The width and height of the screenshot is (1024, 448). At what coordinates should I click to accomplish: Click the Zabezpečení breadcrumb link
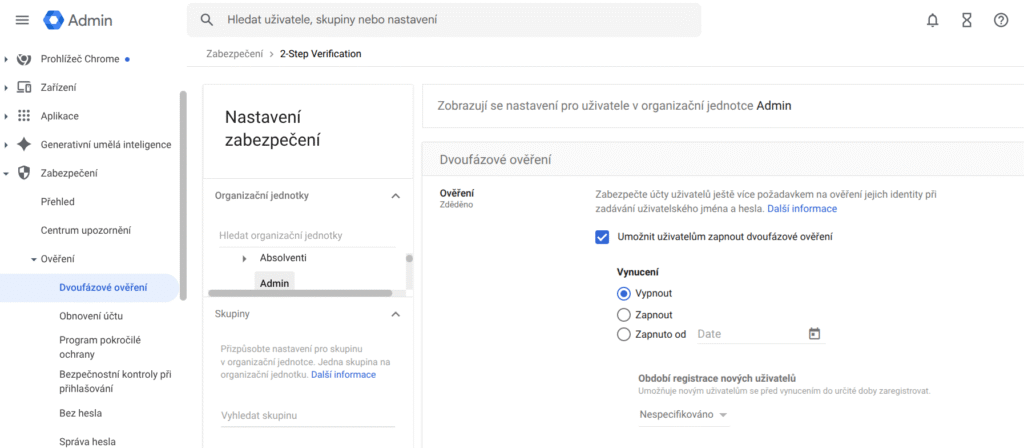(234, 54)
